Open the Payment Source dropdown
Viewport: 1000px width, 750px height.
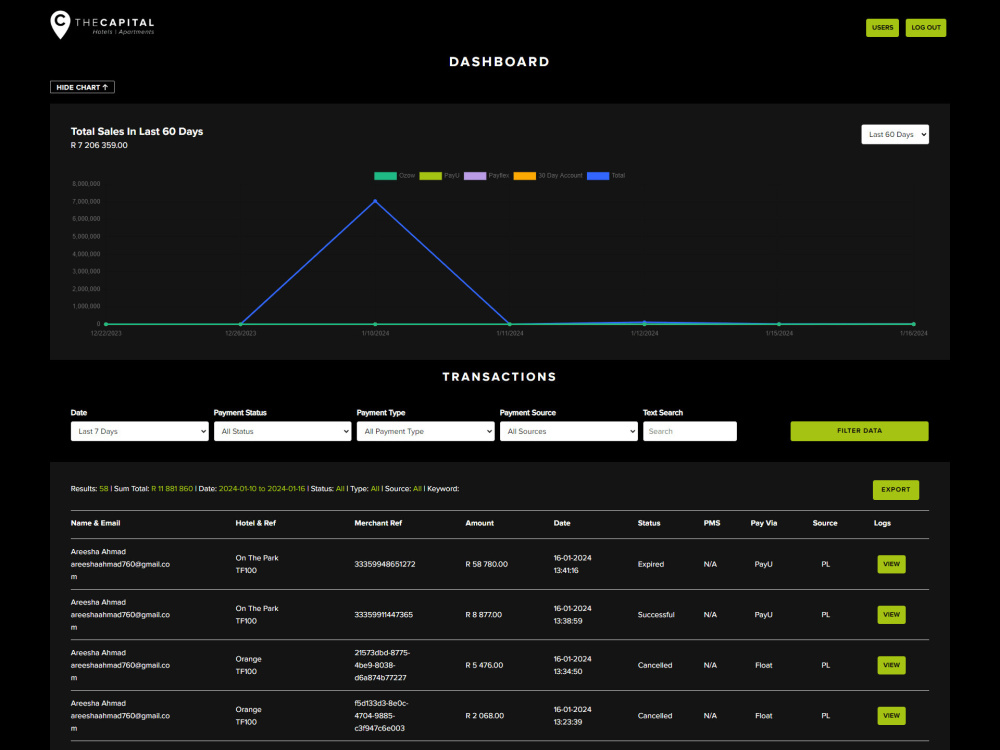(569, 431)
